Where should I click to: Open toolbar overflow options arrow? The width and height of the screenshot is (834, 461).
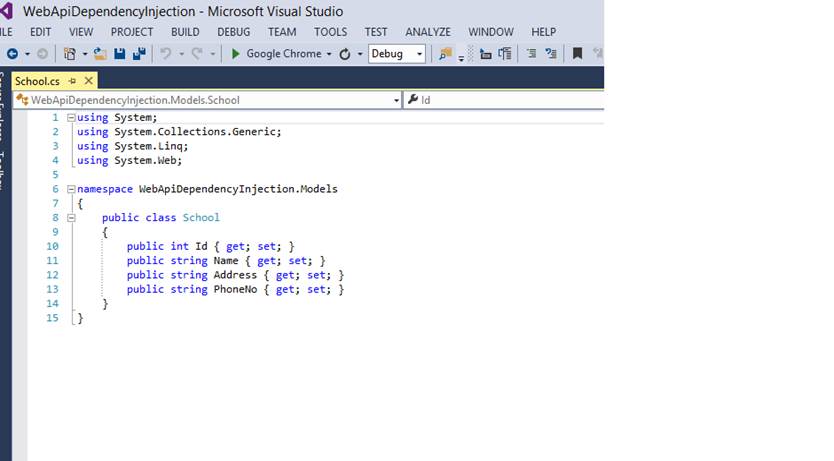pyautogui.click(x=461, y=58)
